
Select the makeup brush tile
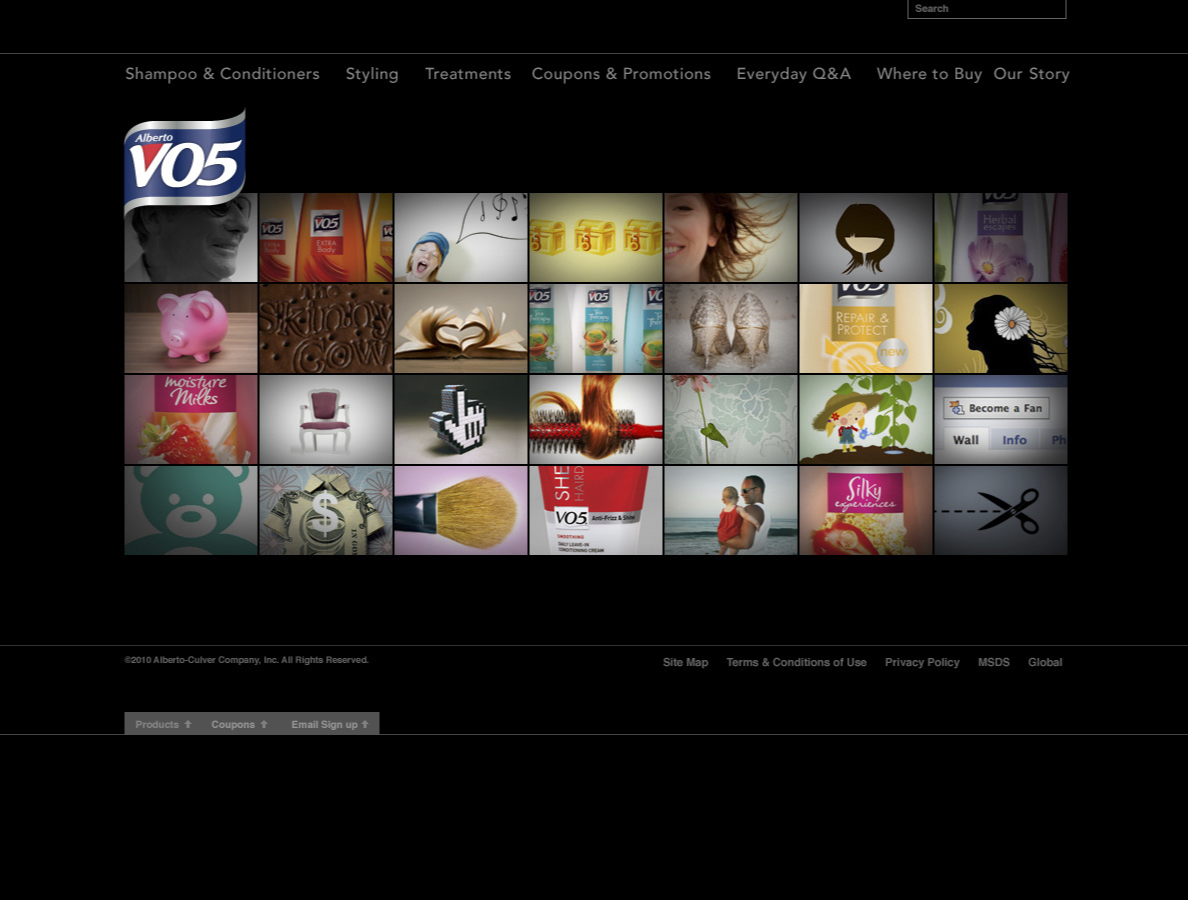pyautogui.click(x=461, y=511)
